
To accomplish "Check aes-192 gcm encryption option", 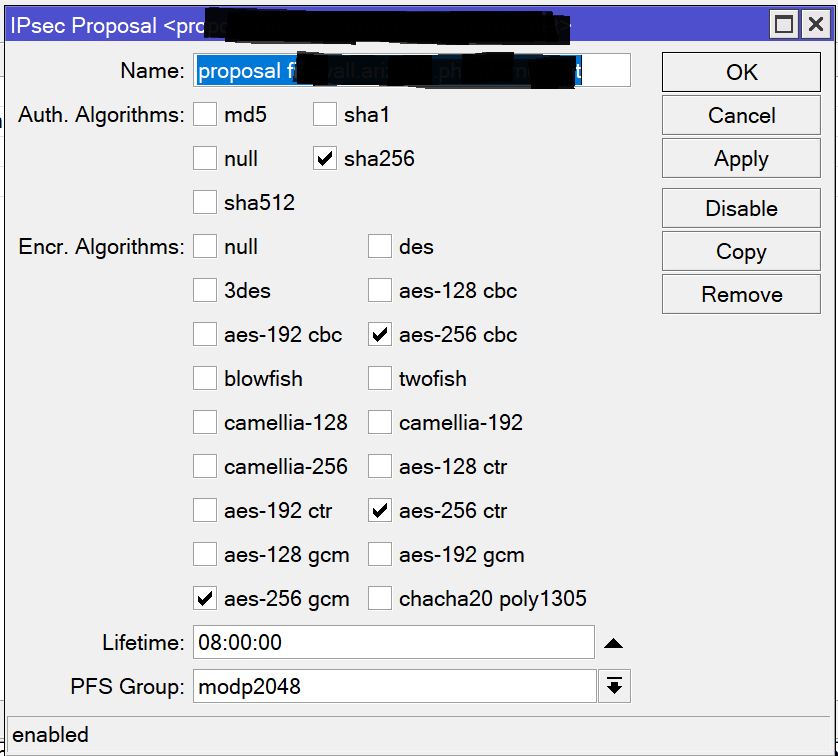I will (379, 554).
